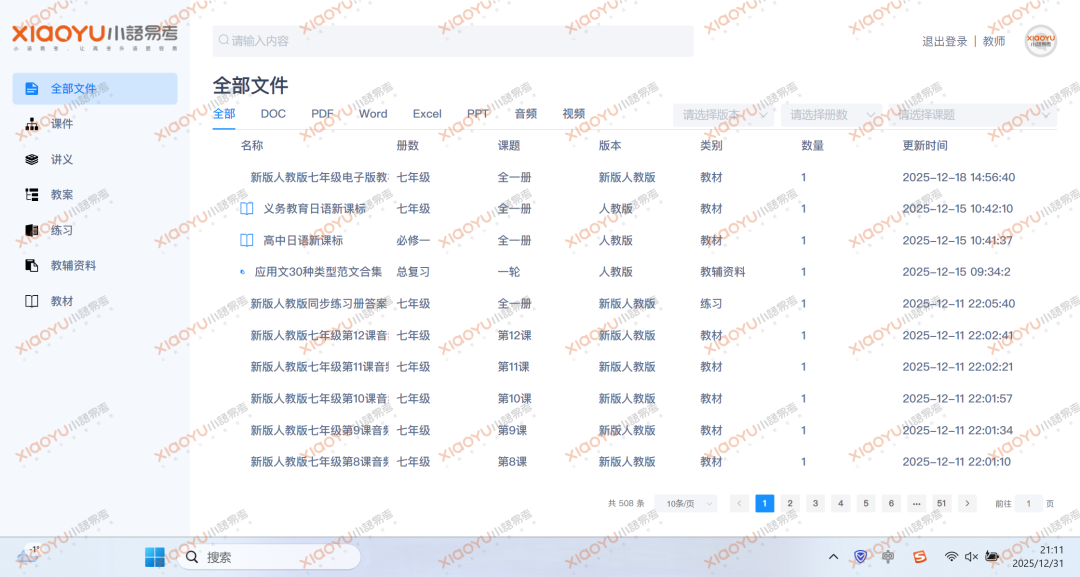Go to next page arrow
This screenshot has height=577, width=1080.
coord(967,503)
